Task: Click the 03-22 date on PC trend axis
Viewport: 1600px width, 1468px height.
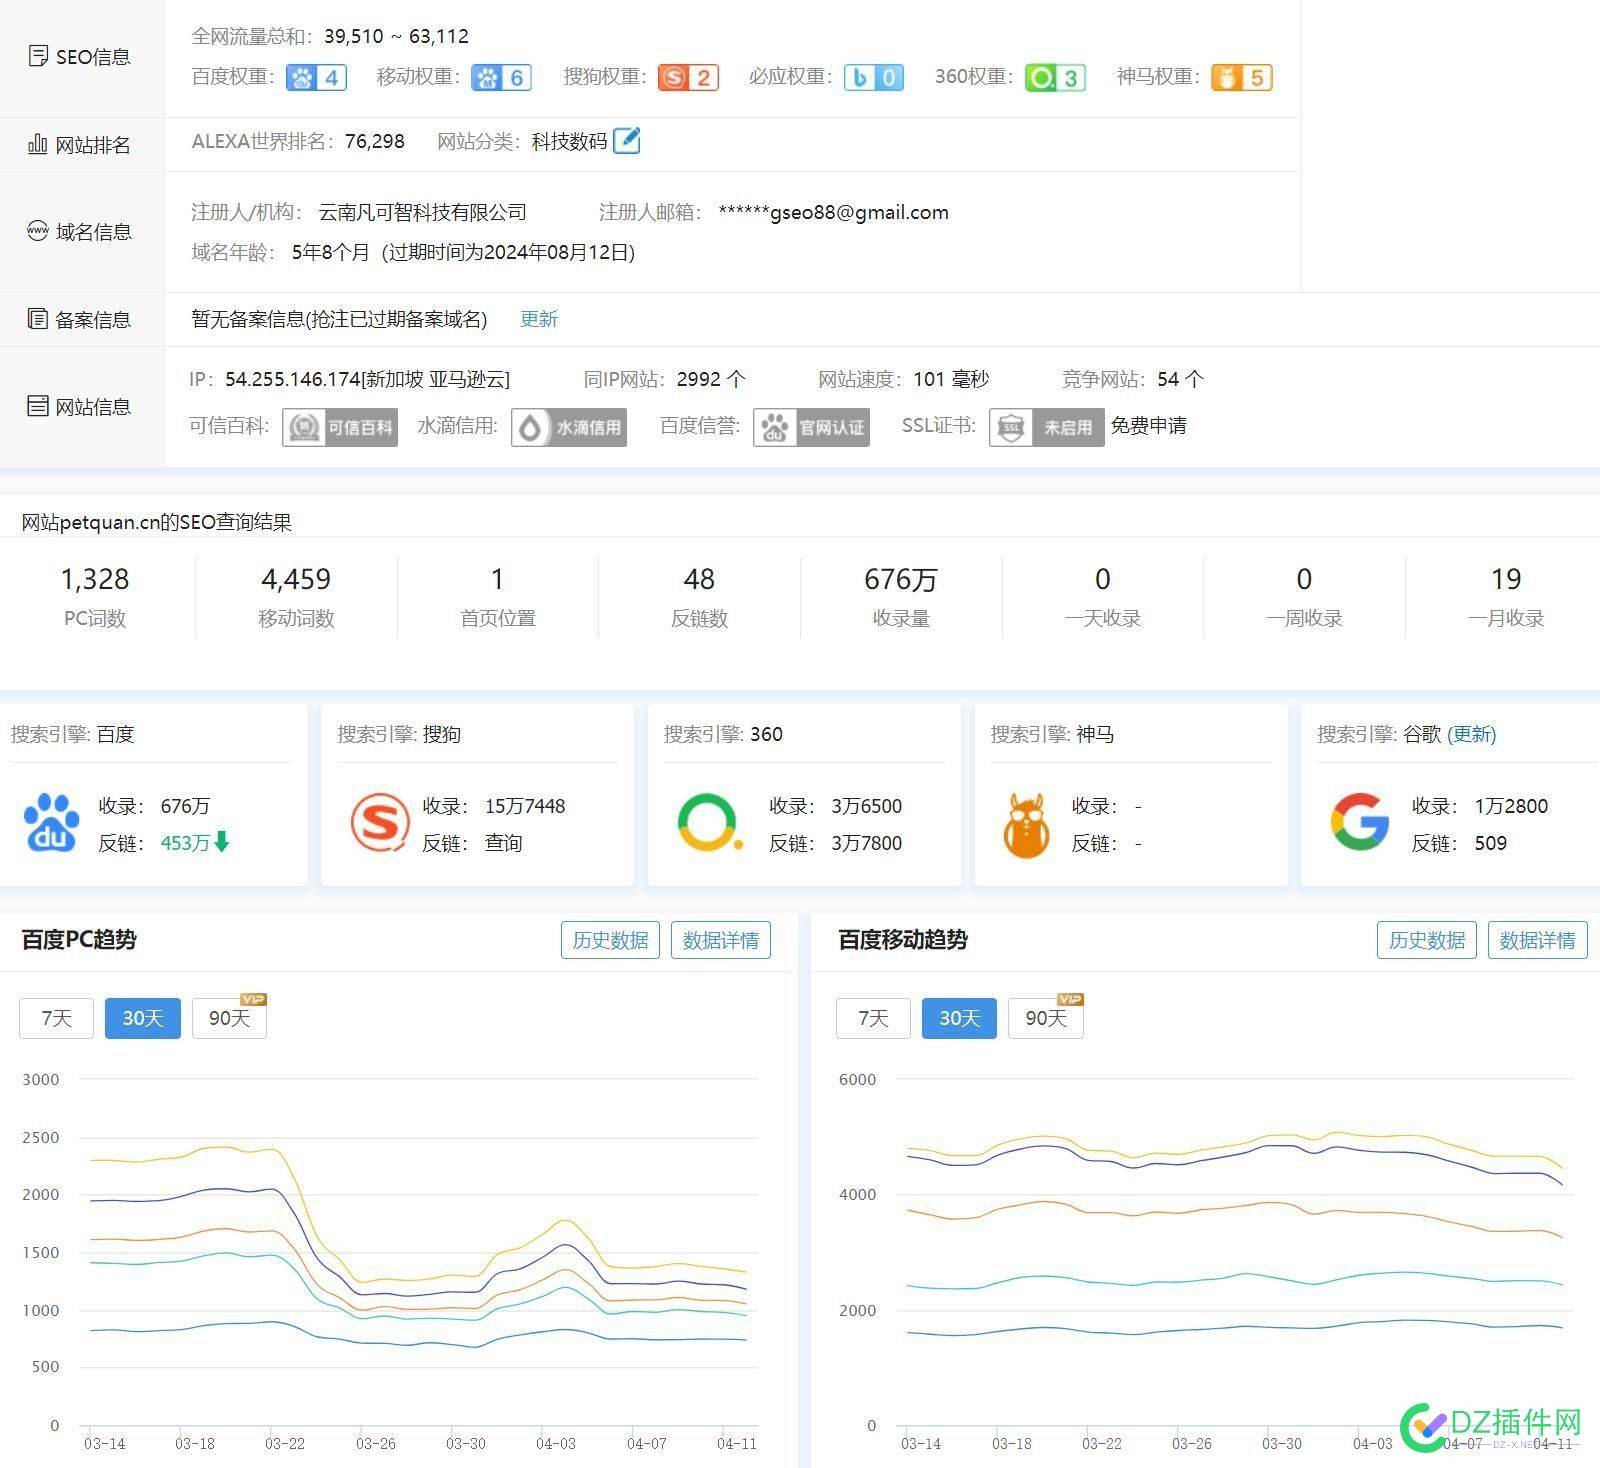Action: [285, 1443]
